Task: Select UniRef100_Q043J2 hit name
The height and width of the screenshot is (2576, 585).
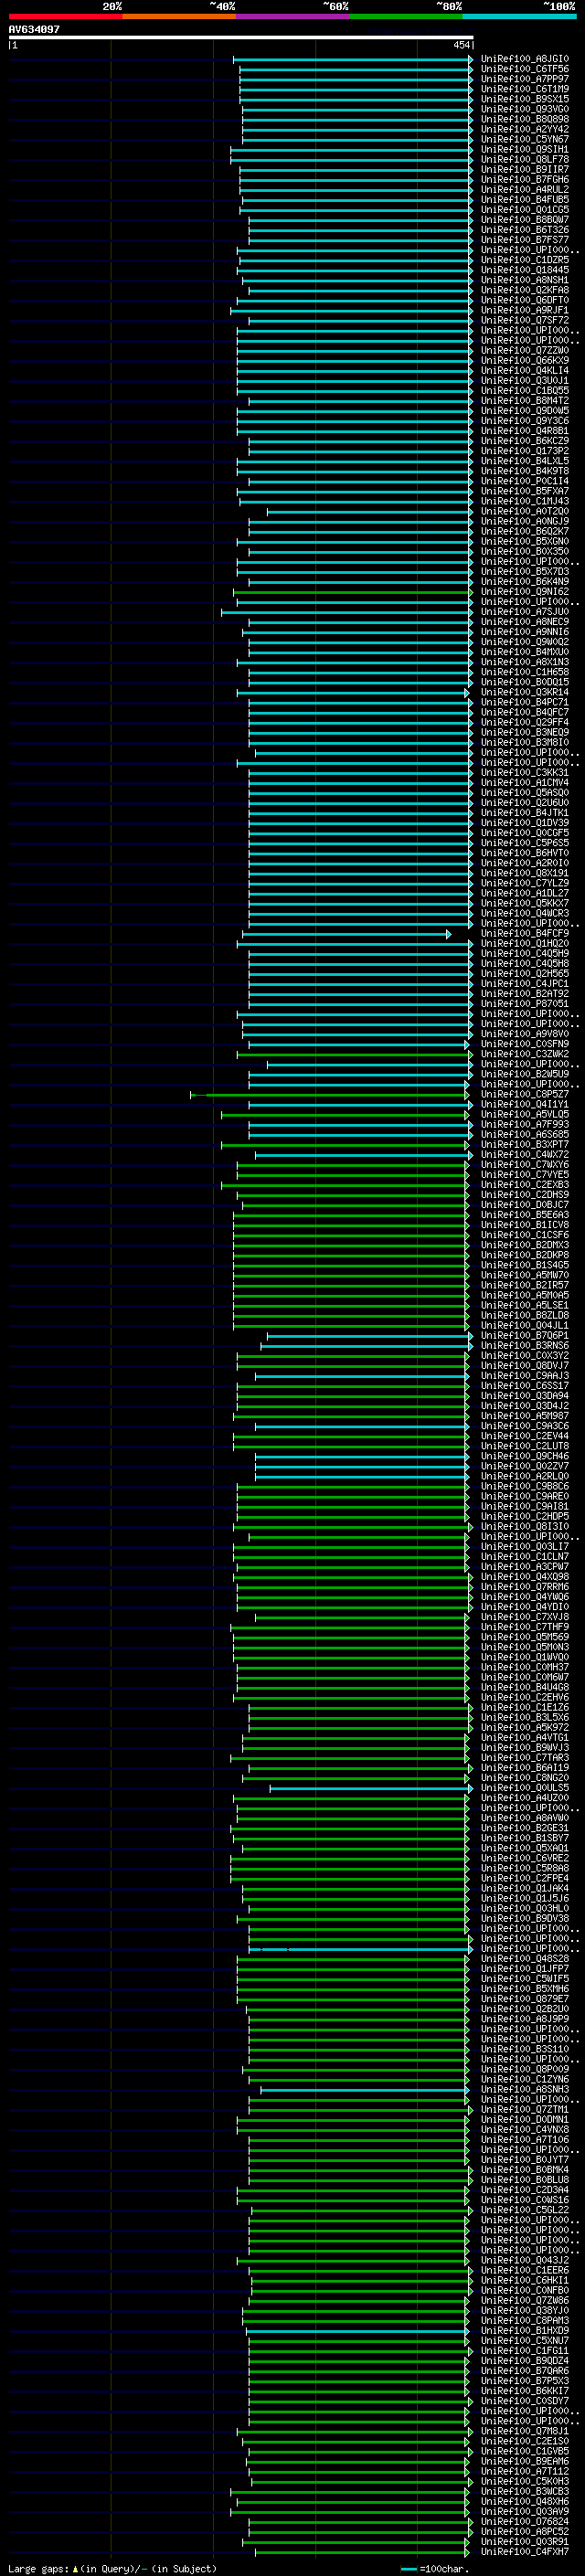Action: coord(525,2261)
